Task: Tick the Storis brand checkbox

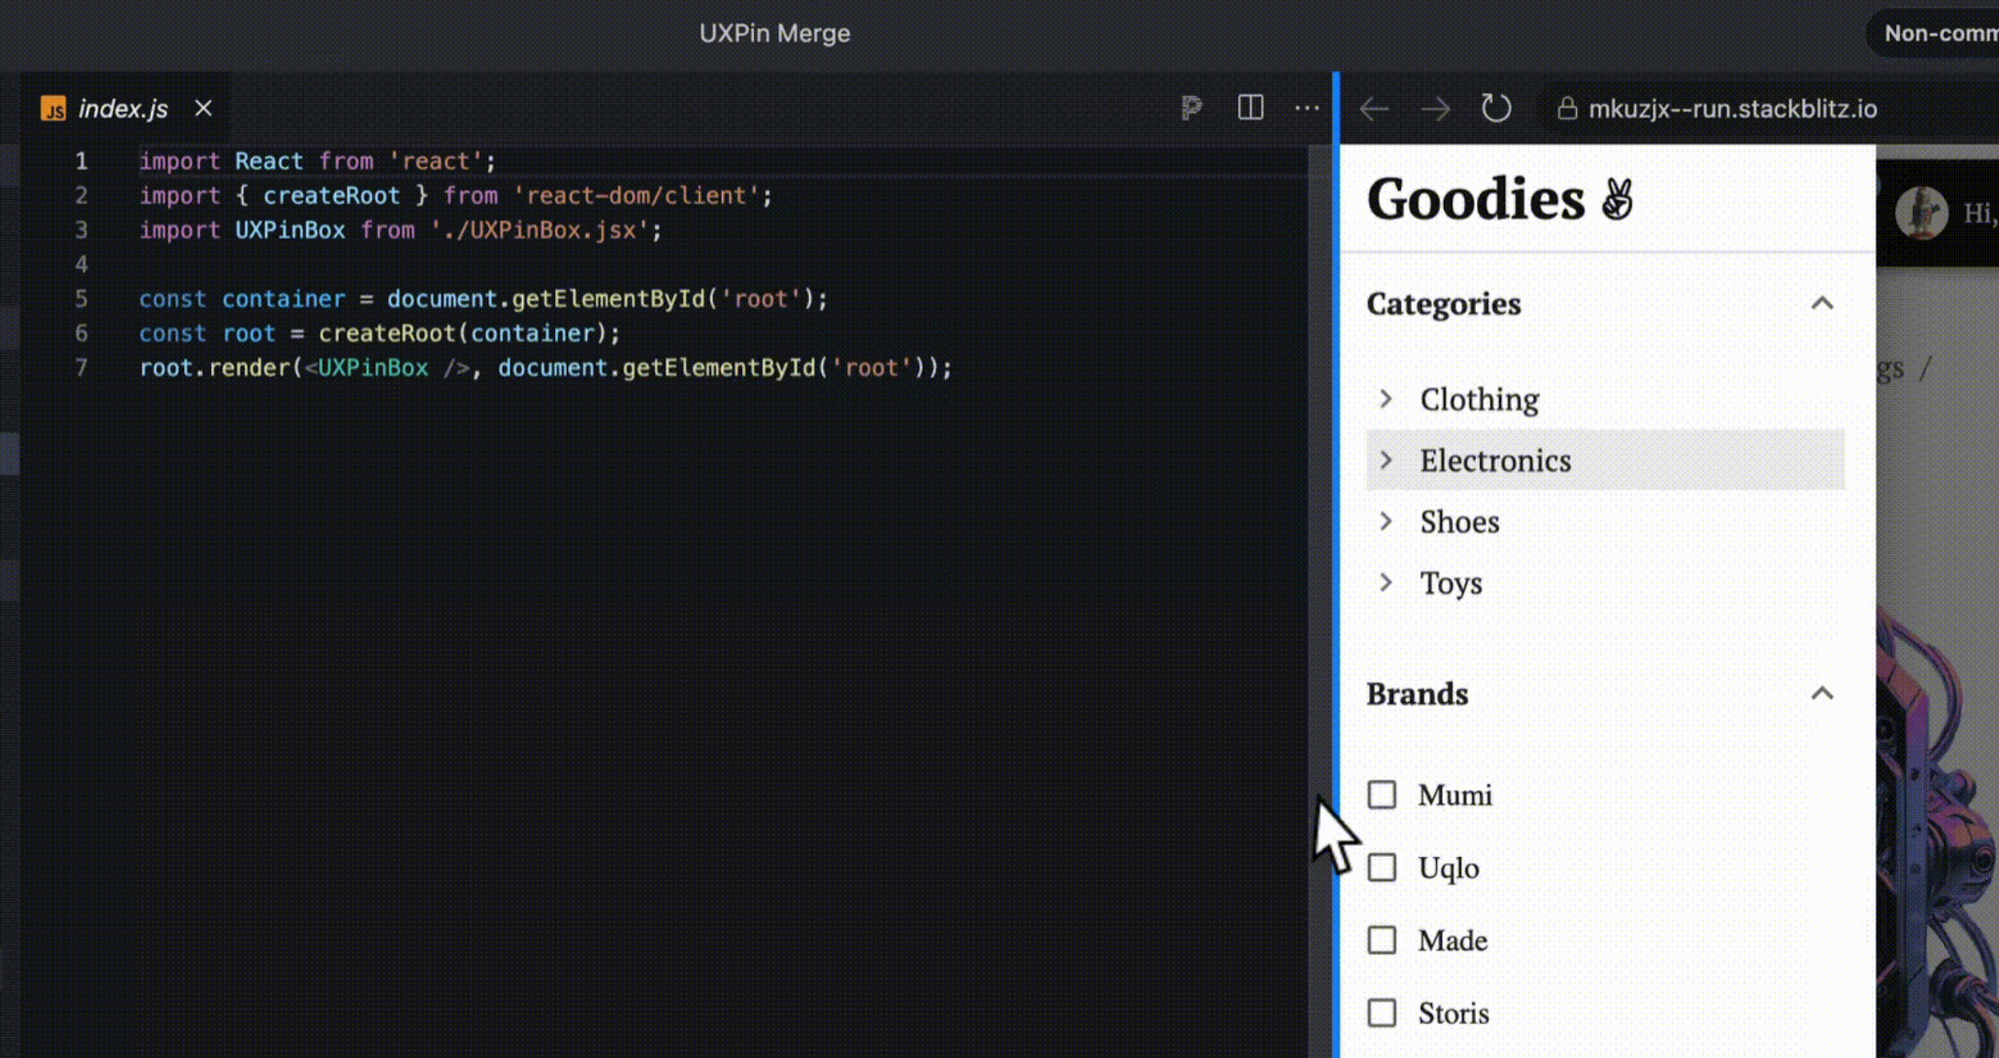Action: (x=1381, y=1013)
